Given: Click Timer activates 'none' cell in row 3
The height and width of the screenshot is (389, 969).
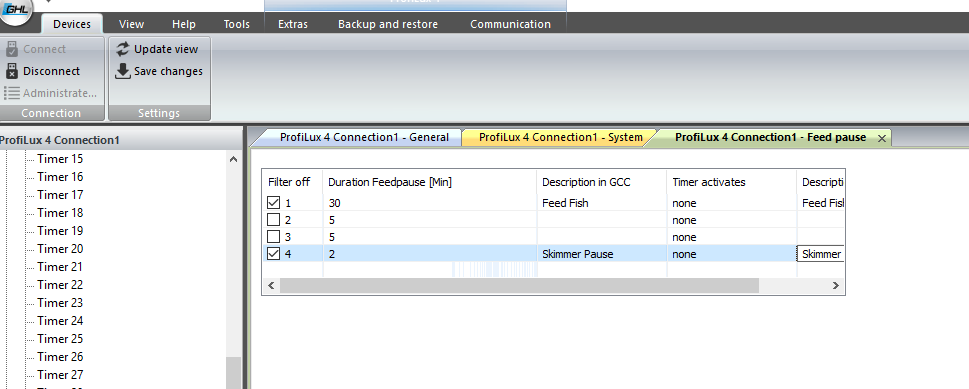Looking at the screenshot, I should coord(732,236).
